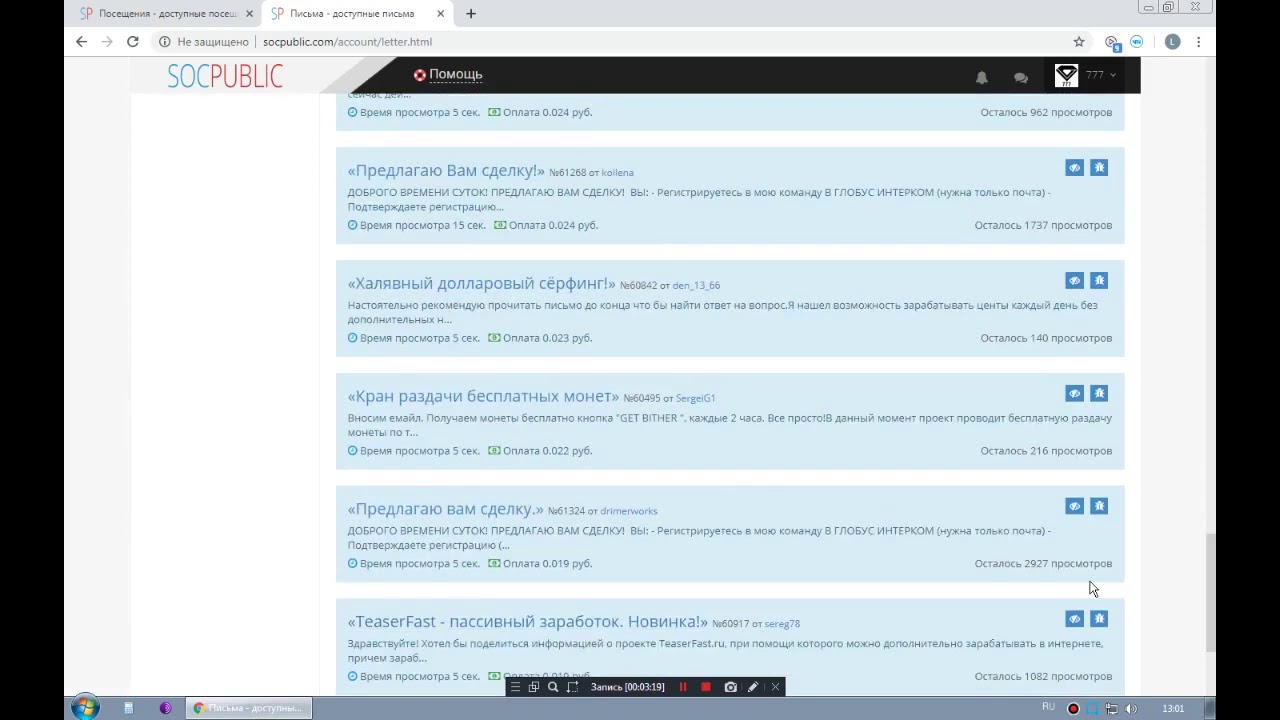Open the Chrome profile avatar button
The image size is (1280, 720).
[x=1172, y=42]
